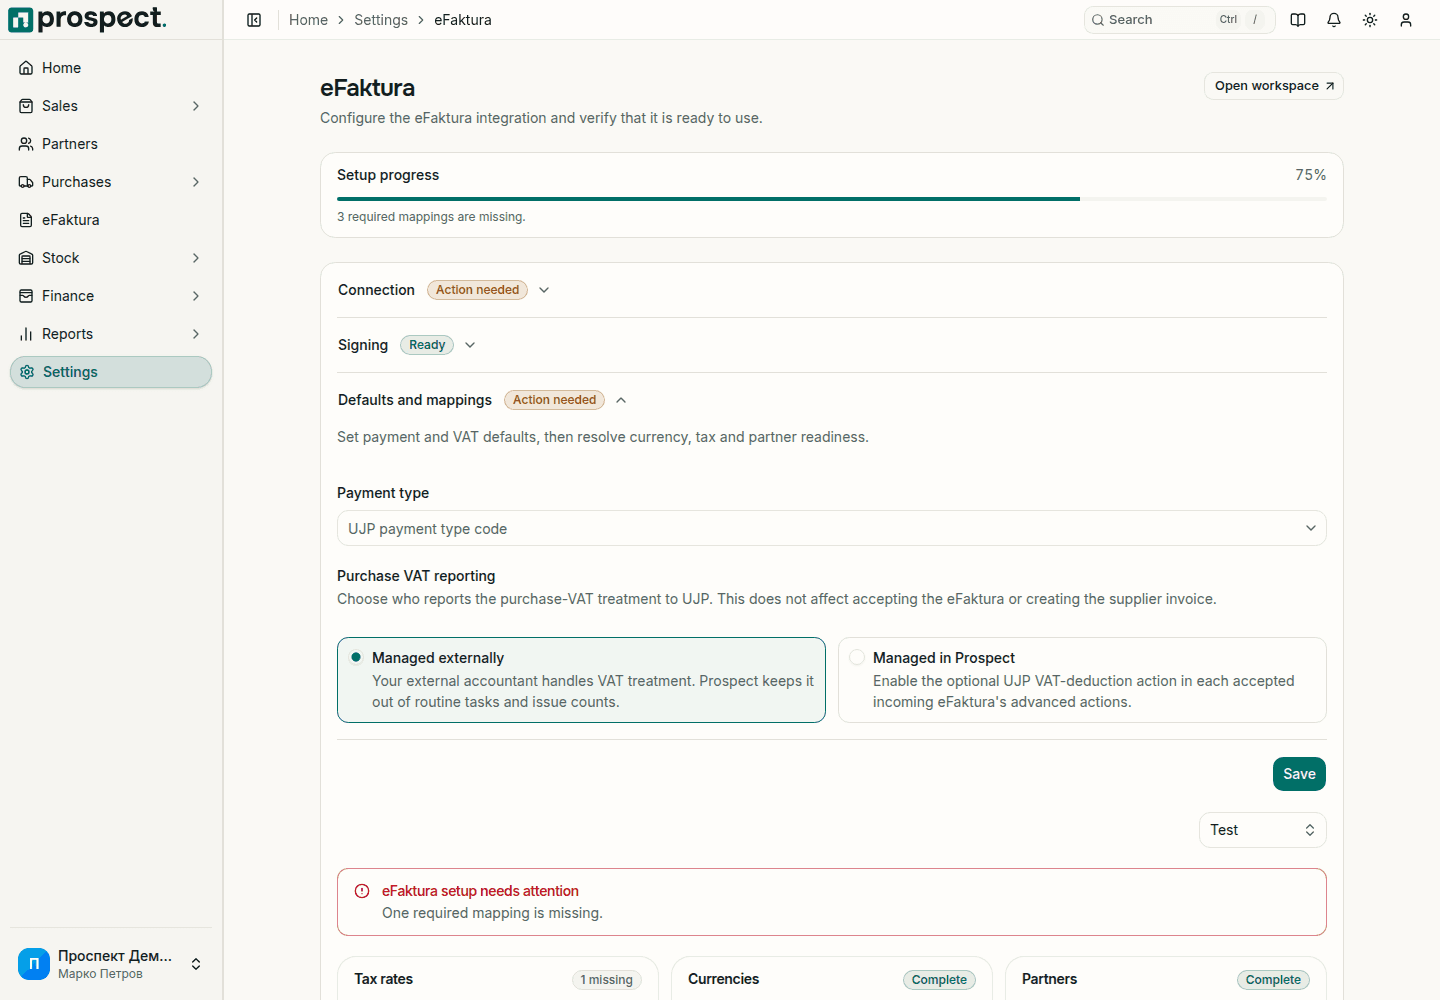Image resolution: width=1440 pixels, height=1000 pixels.
Task: Click the Purchases truck icon
Action: coord(26,182)
